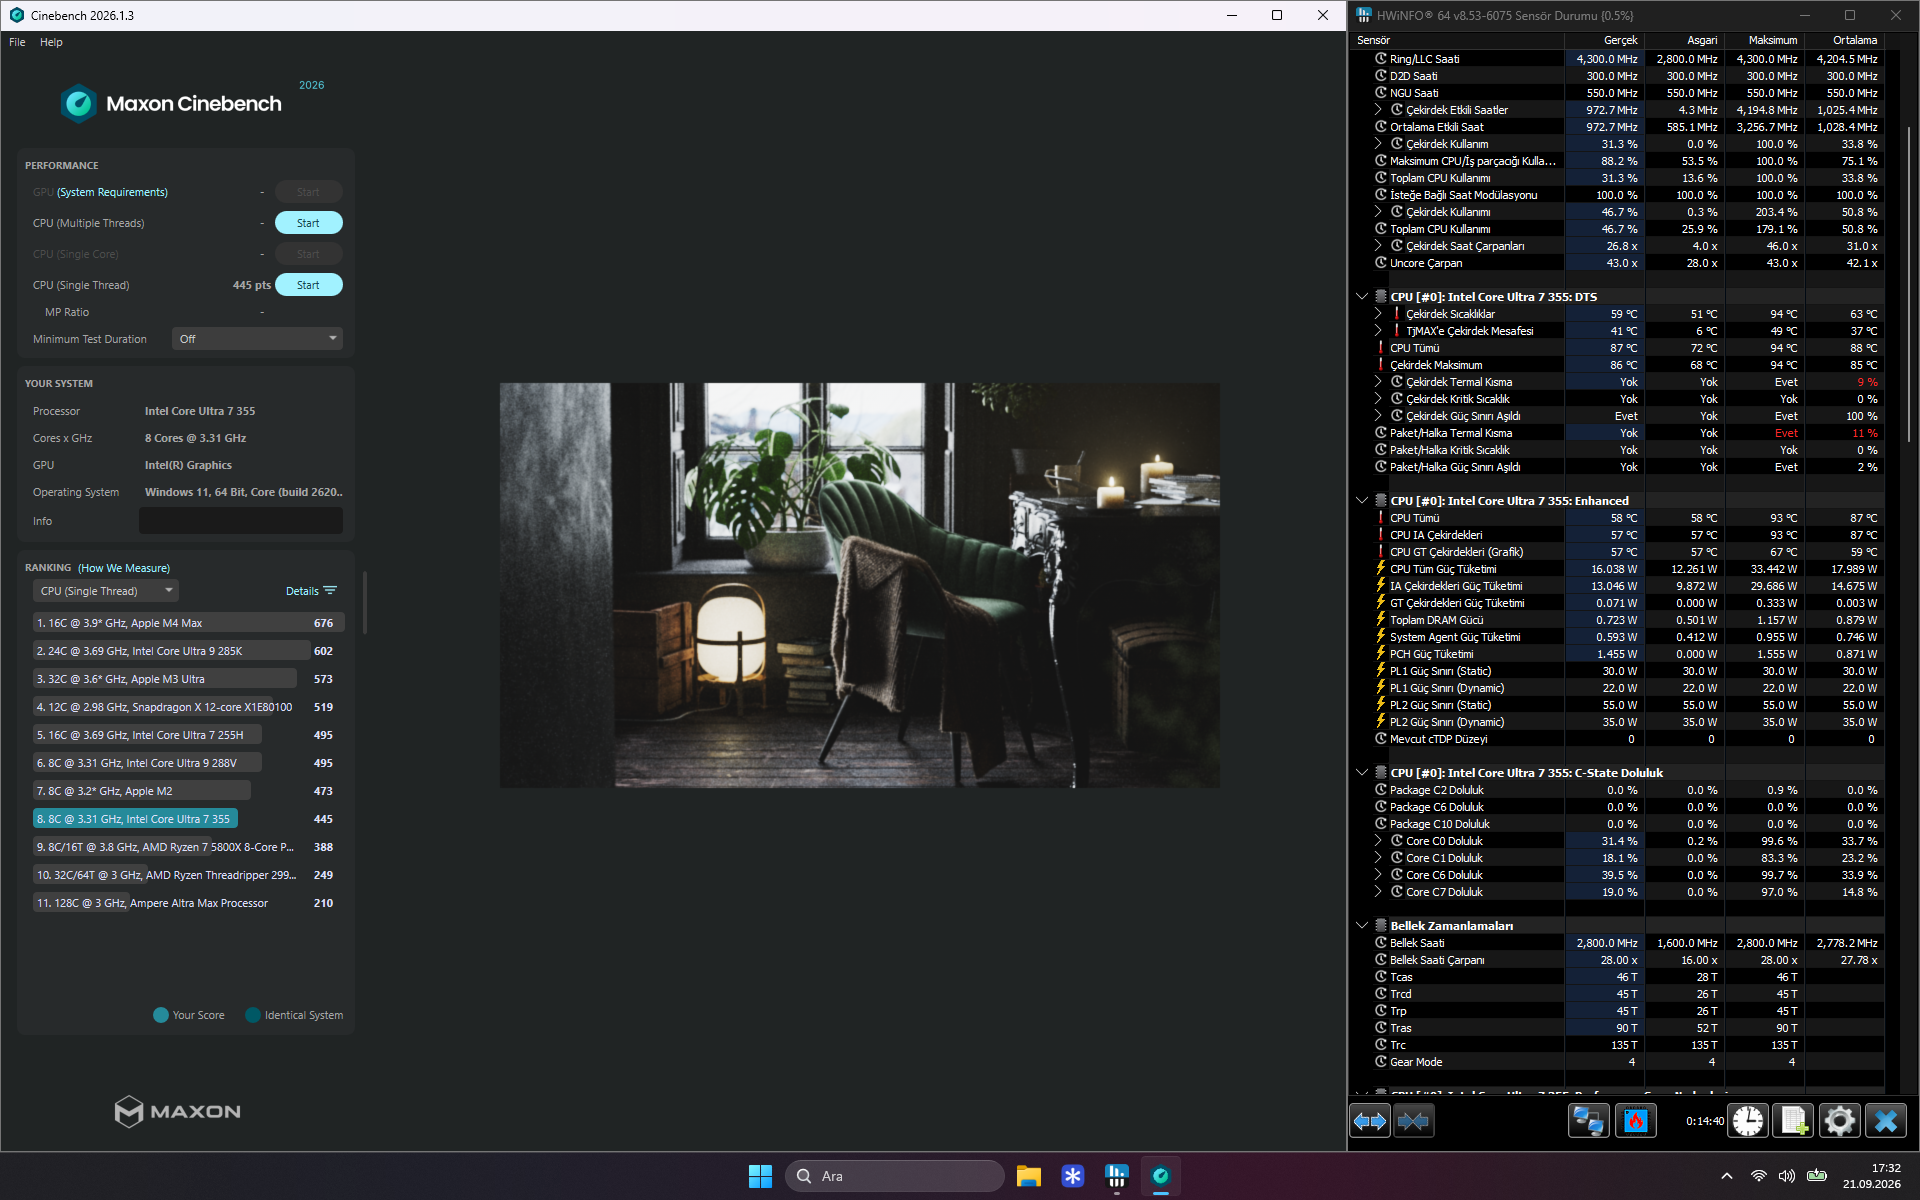Screen dimensions: 1920x1200
Task: Open the Help menu in Cinebench
Action: point(51,42)
